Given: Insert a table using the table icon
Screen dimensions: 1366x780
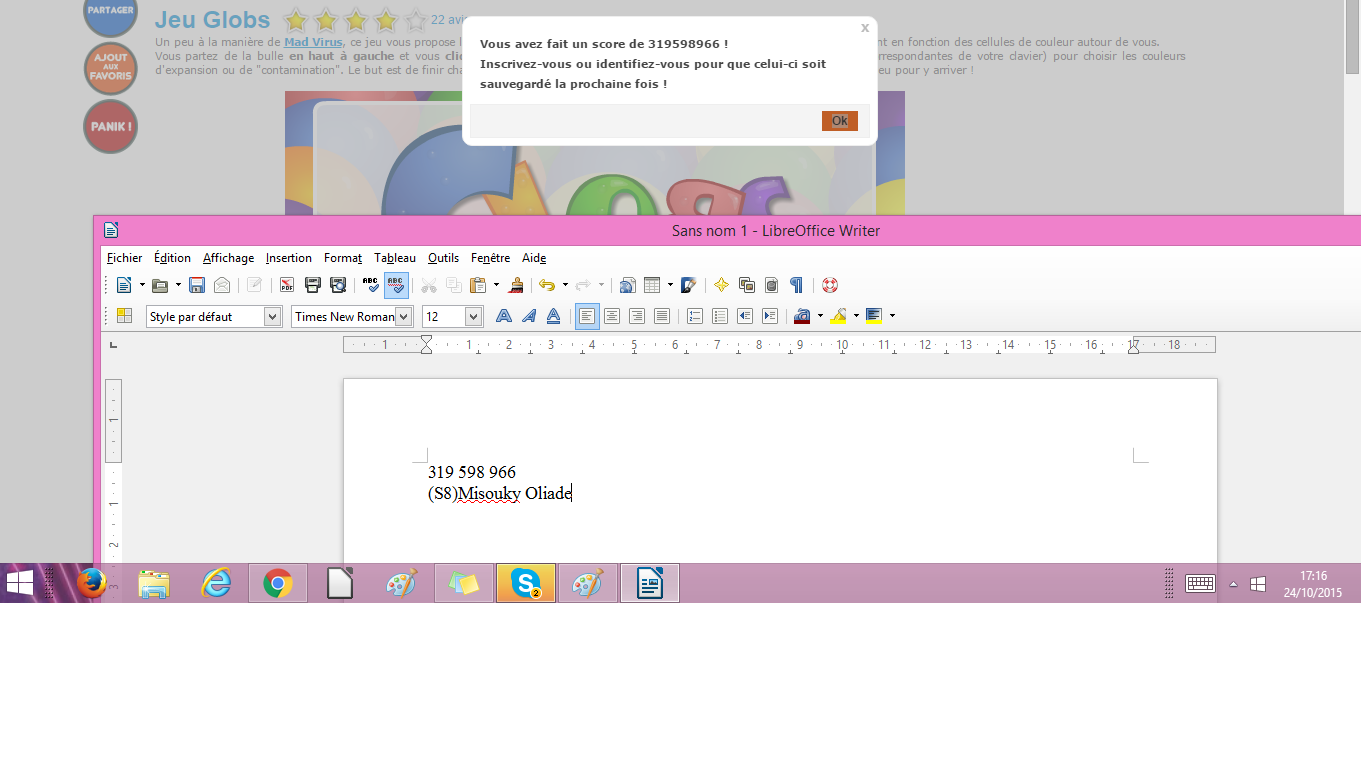Looking at the screenshot, I should [652, 285].
